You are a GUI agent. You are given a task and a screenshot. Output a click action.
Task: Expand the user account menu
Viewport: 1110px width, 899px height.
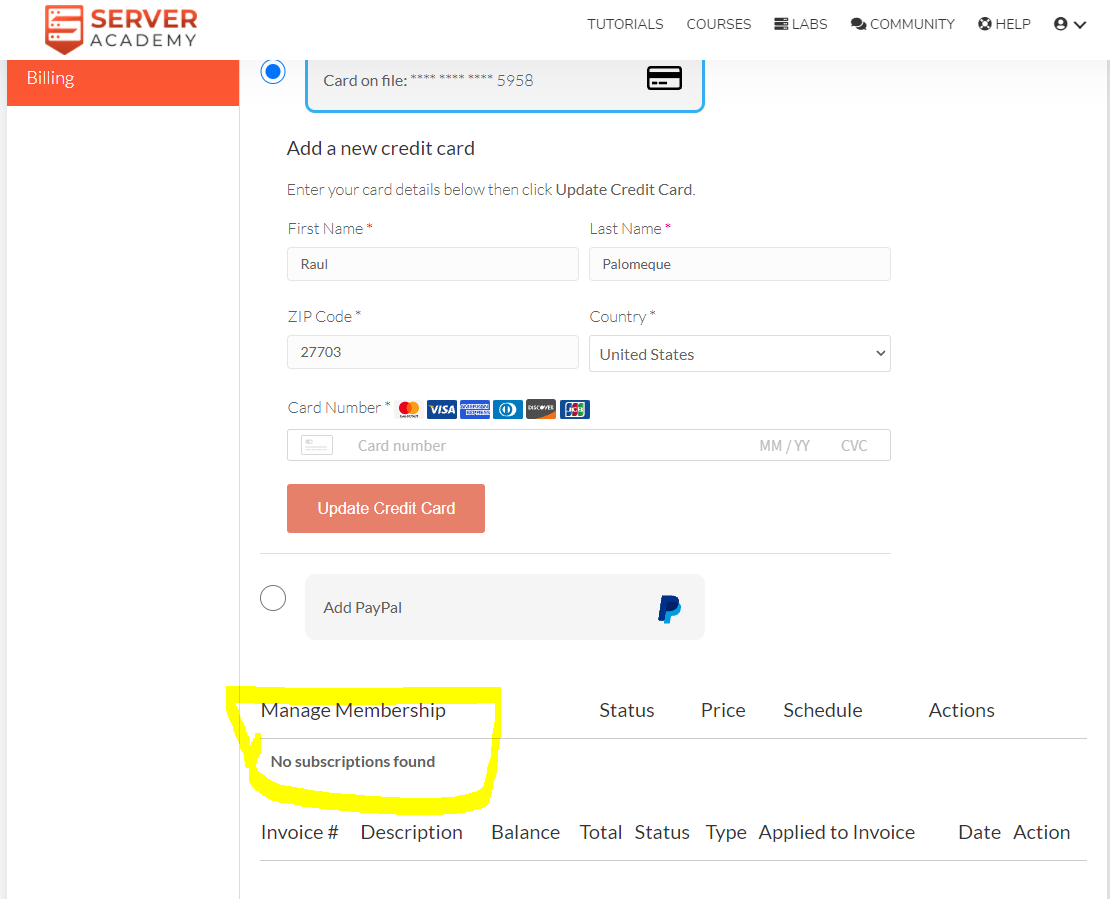tap(1069, 24)
